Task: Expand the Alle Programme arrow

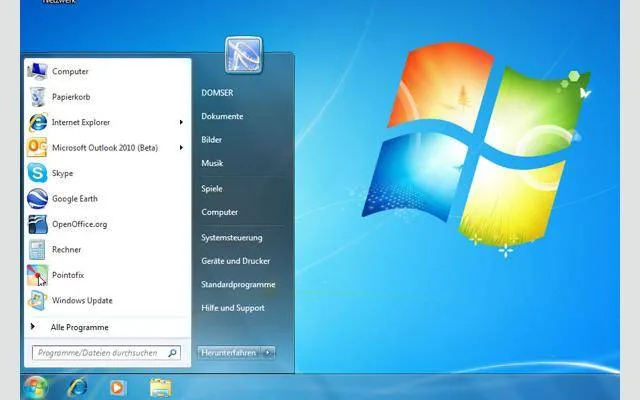Action: tap(33, 326)
